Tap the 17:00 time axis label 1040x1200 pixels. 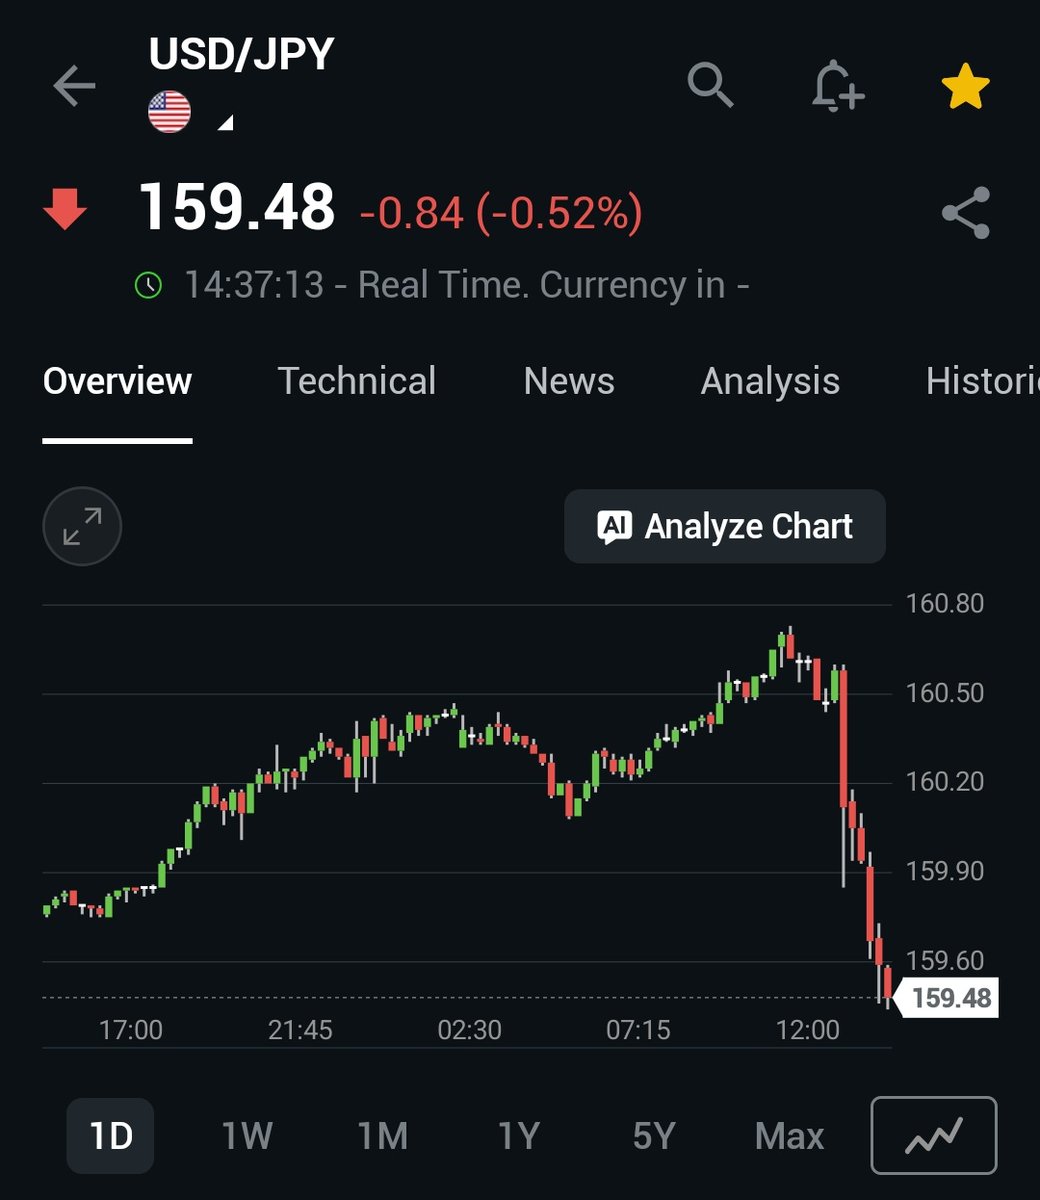131,1030
